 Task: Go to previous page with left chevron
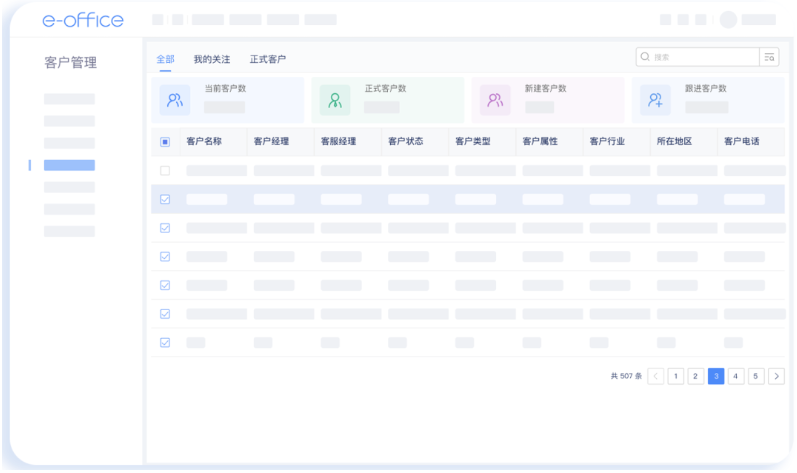pos(655,376)
